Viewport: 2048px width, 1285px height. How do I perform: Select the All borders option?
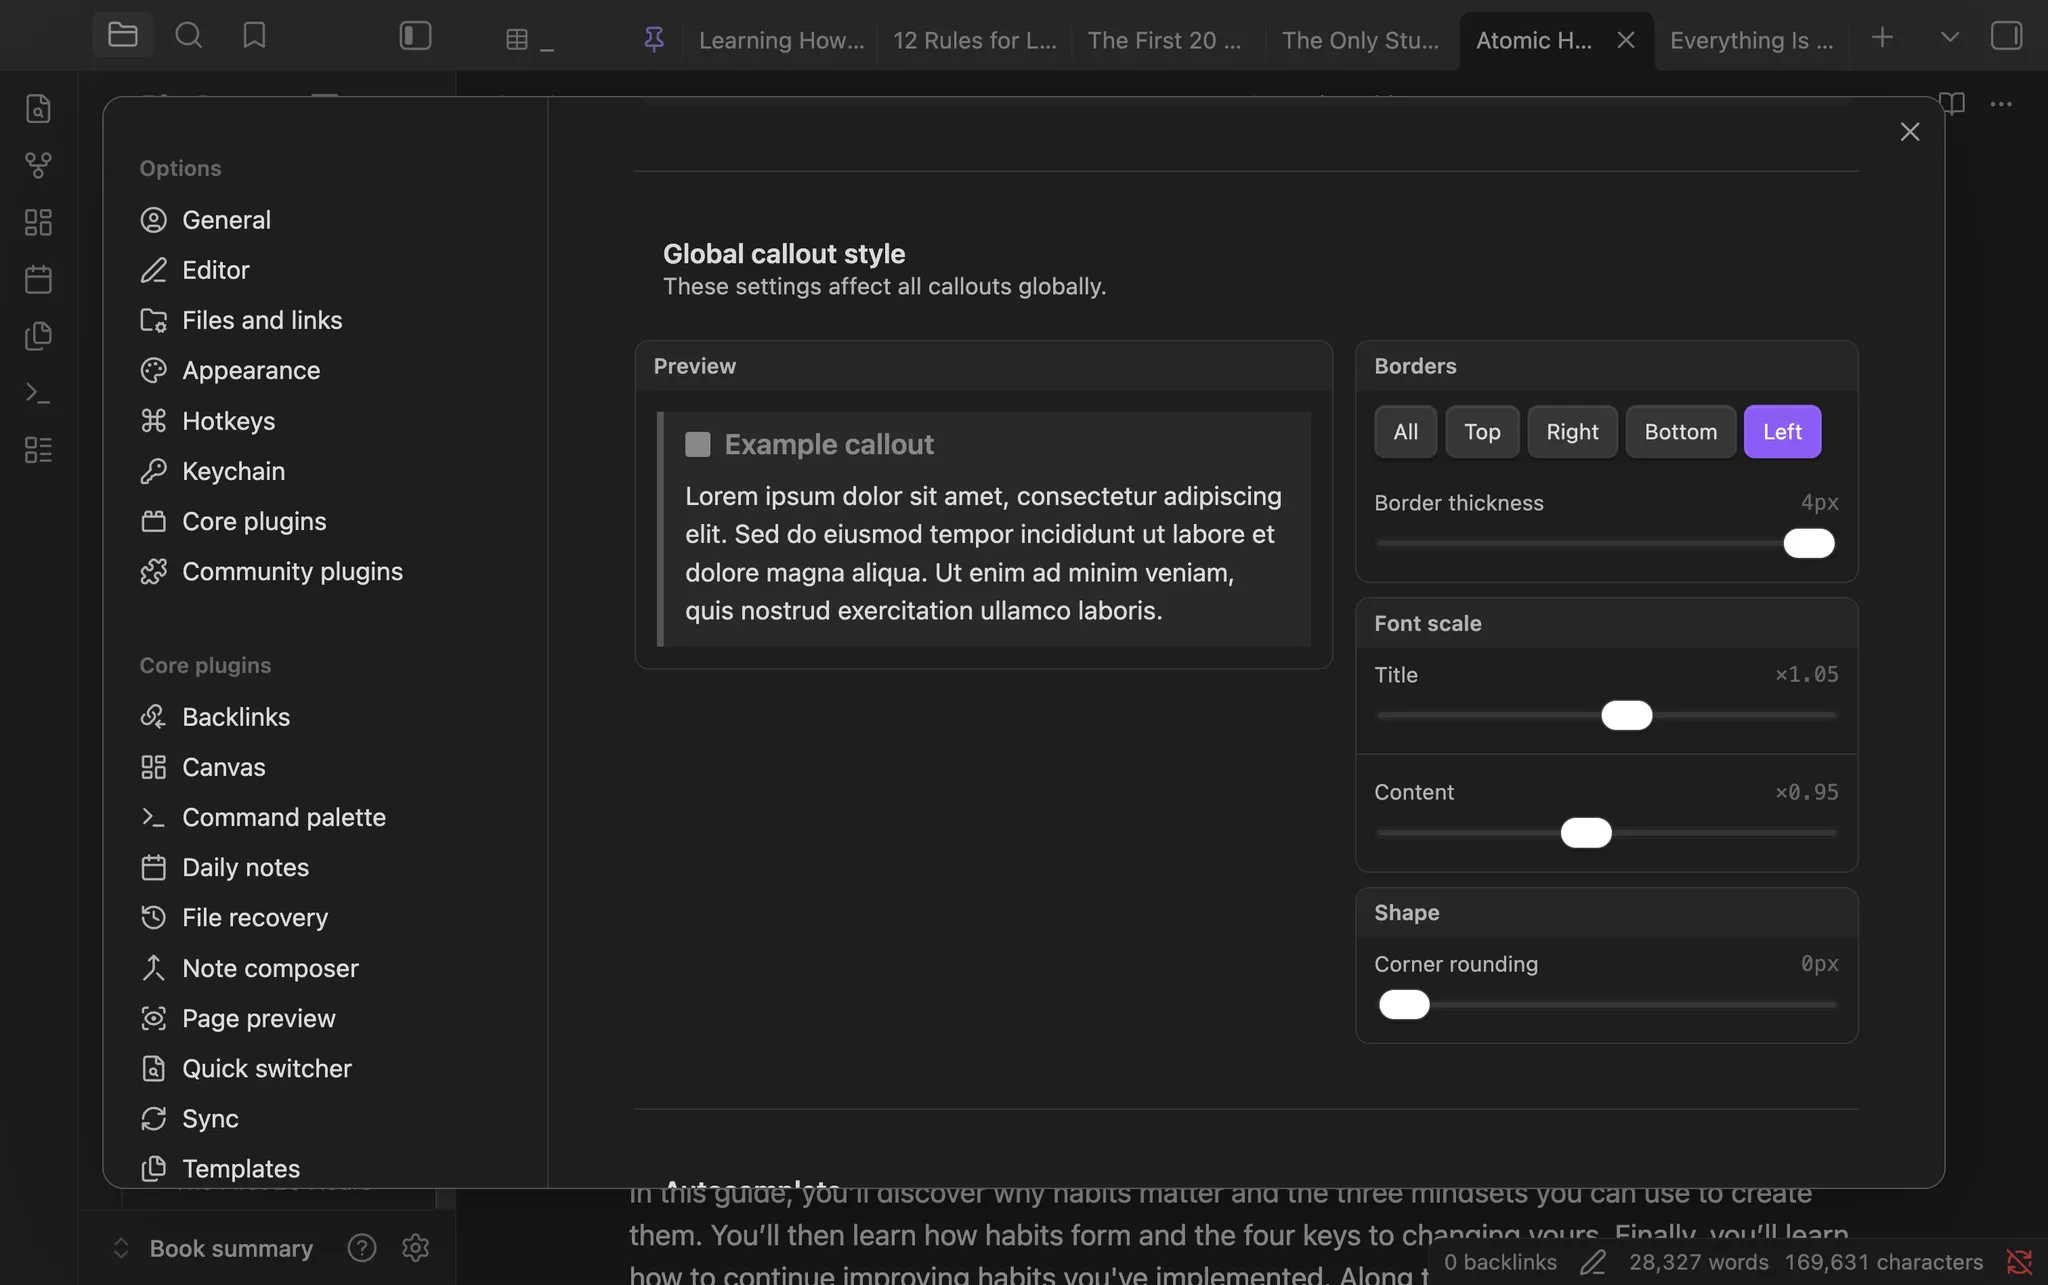(x=1405, y=432)
